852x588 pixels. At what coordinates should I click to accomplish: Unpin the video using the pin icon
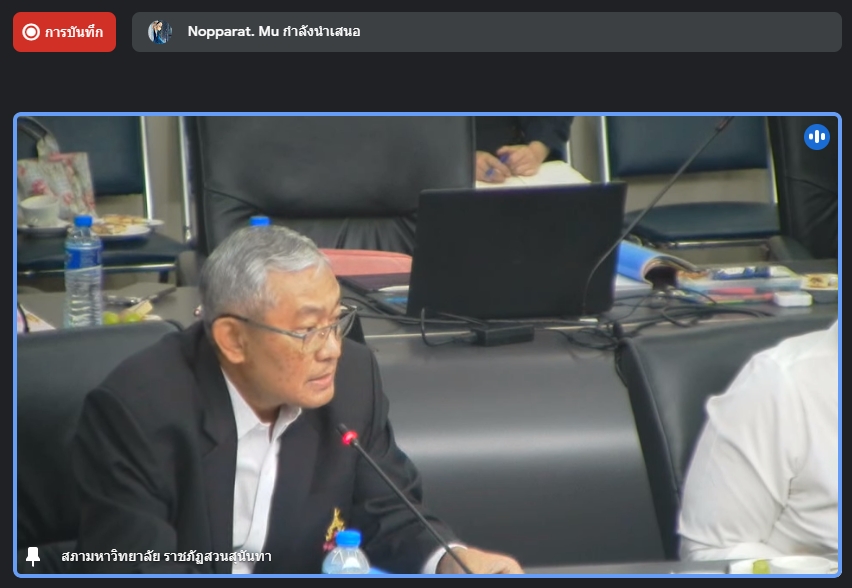(x=33, y=557)
